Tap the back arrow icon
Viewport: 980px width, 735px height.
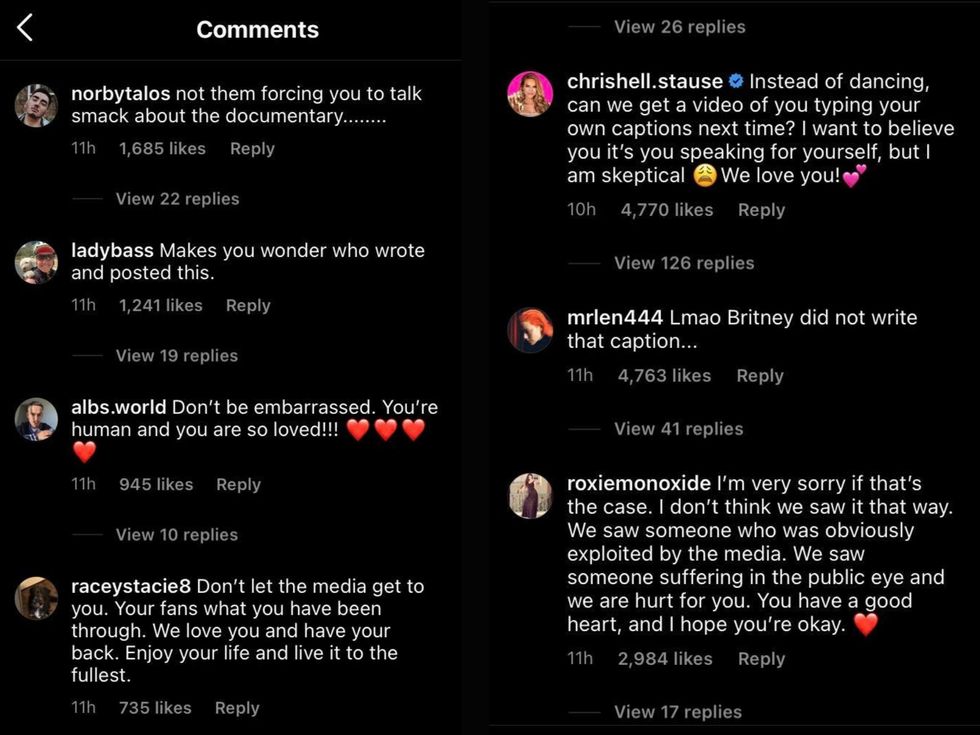[25, 29]
